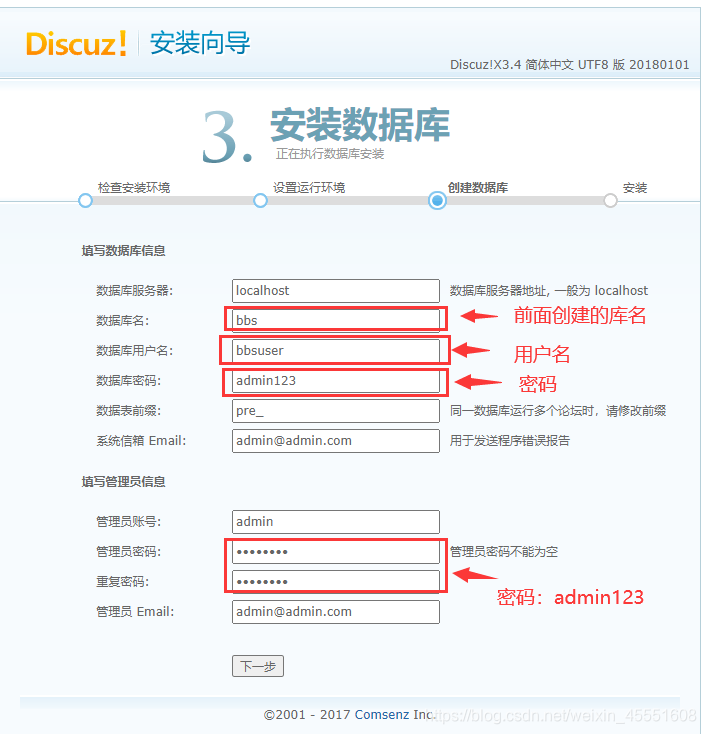Viewport: 706px width, 734px height.
Task: Click the ©2001 - 2017 copyright text
Action: click(307, 715)
